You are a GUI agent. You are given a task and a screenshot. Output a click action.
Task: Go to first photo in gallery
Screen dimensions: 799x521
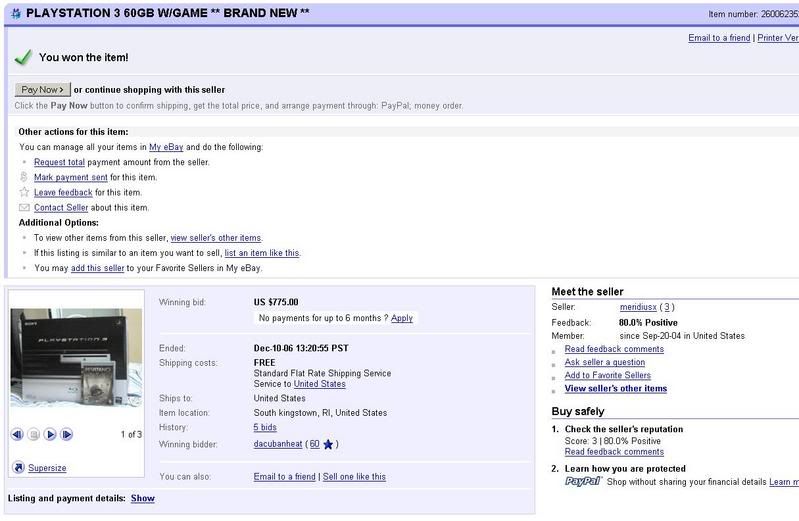pos(17,434)
